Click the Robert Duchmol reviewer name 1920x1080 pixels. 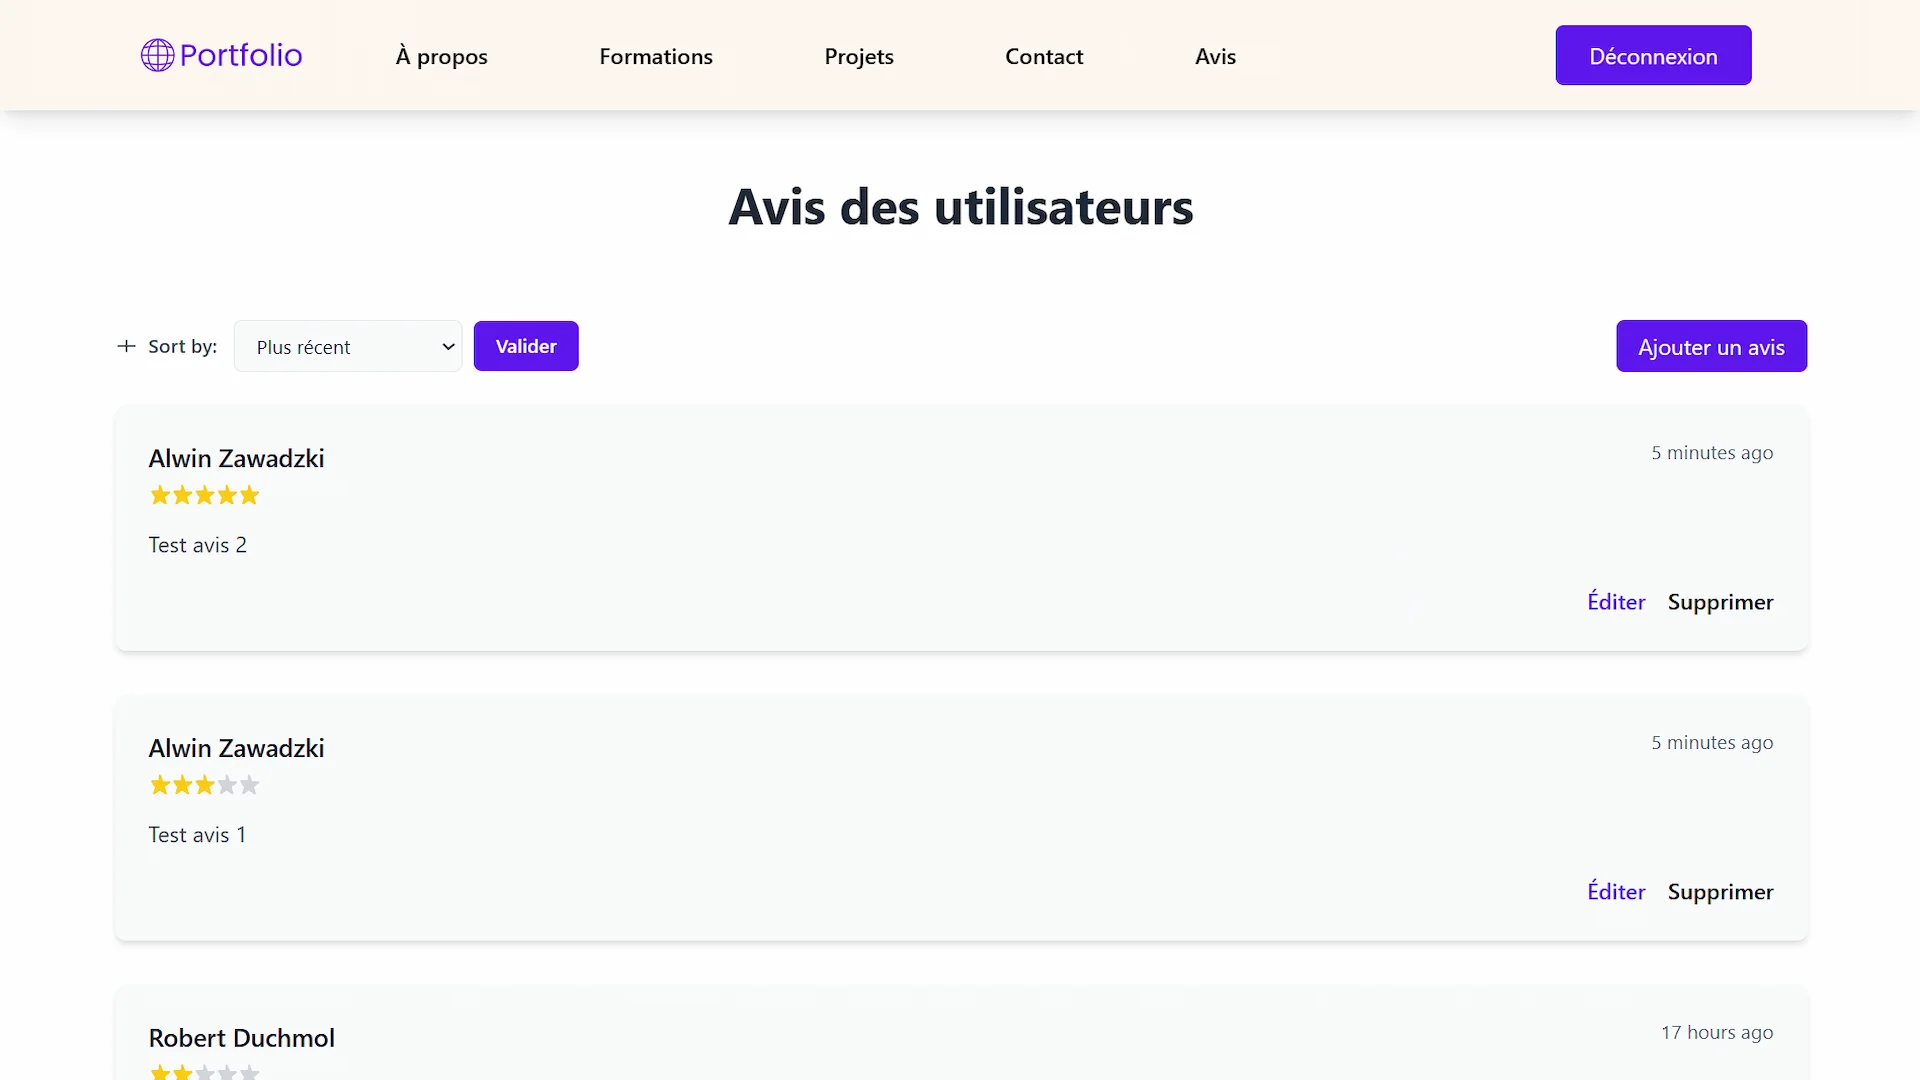242,1038
